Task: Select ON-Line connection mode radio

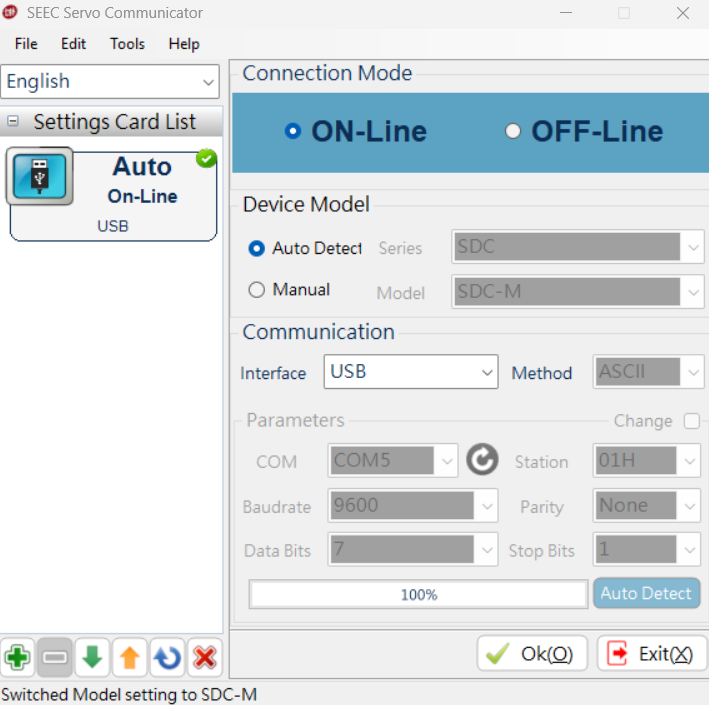Action: tap(293, 131)
